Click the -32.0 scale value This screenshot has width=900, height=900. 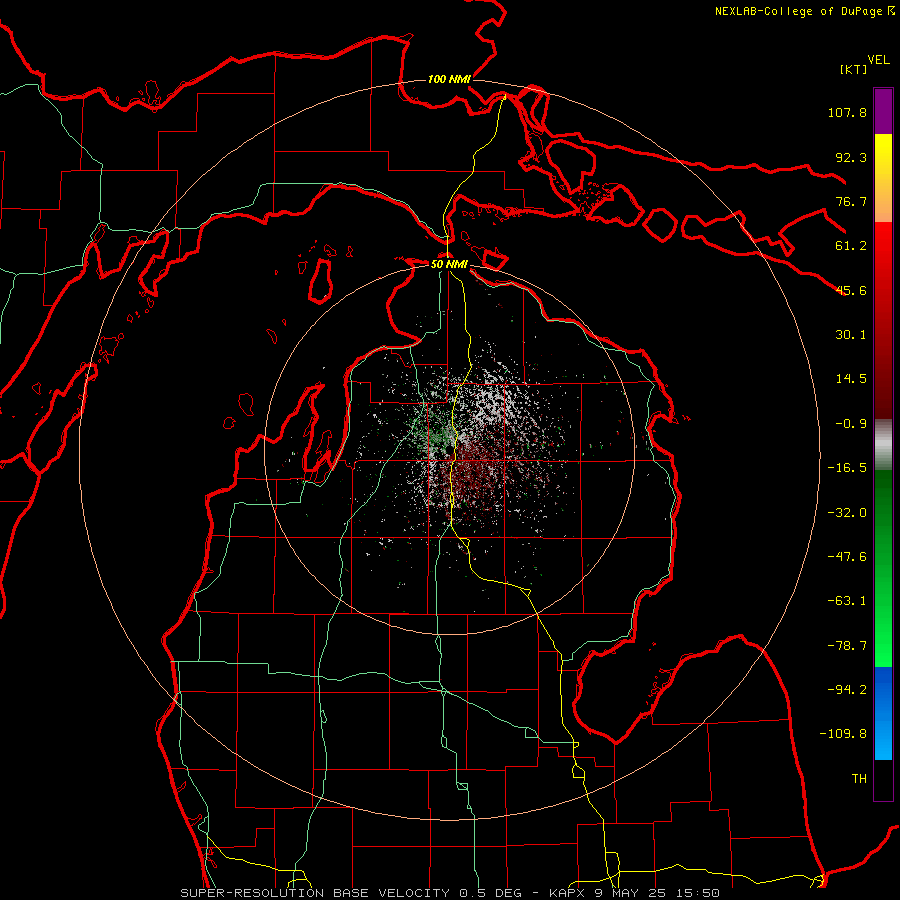(847, 513)
